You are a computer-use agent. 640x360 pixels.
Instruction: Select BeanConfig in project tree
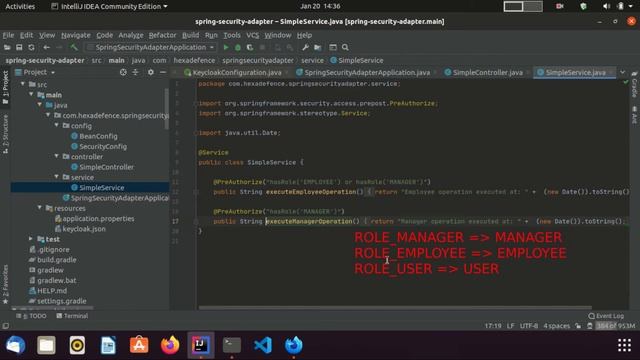coord(98,136)
